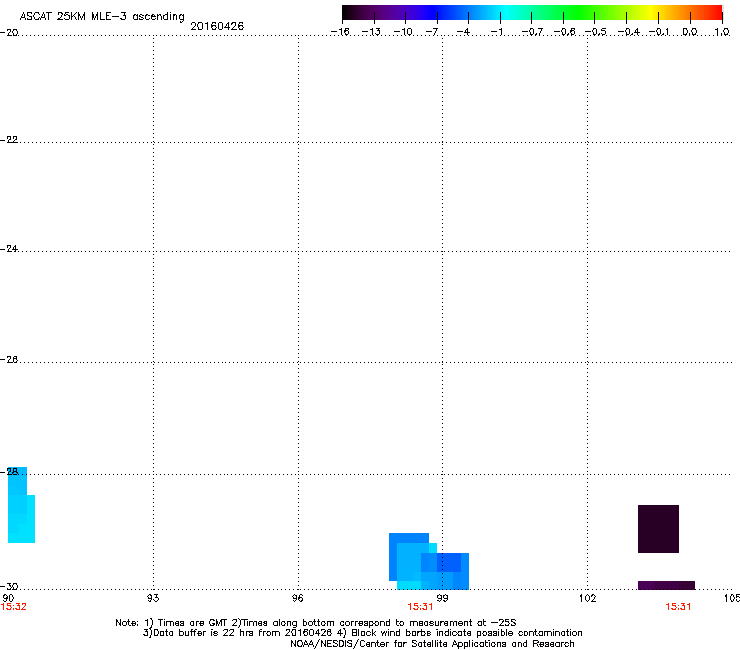The width and height of the screenshot is (740, 650).
Task: Click the thin purple strip at latitude -30
Action: [x=666, y=585]
